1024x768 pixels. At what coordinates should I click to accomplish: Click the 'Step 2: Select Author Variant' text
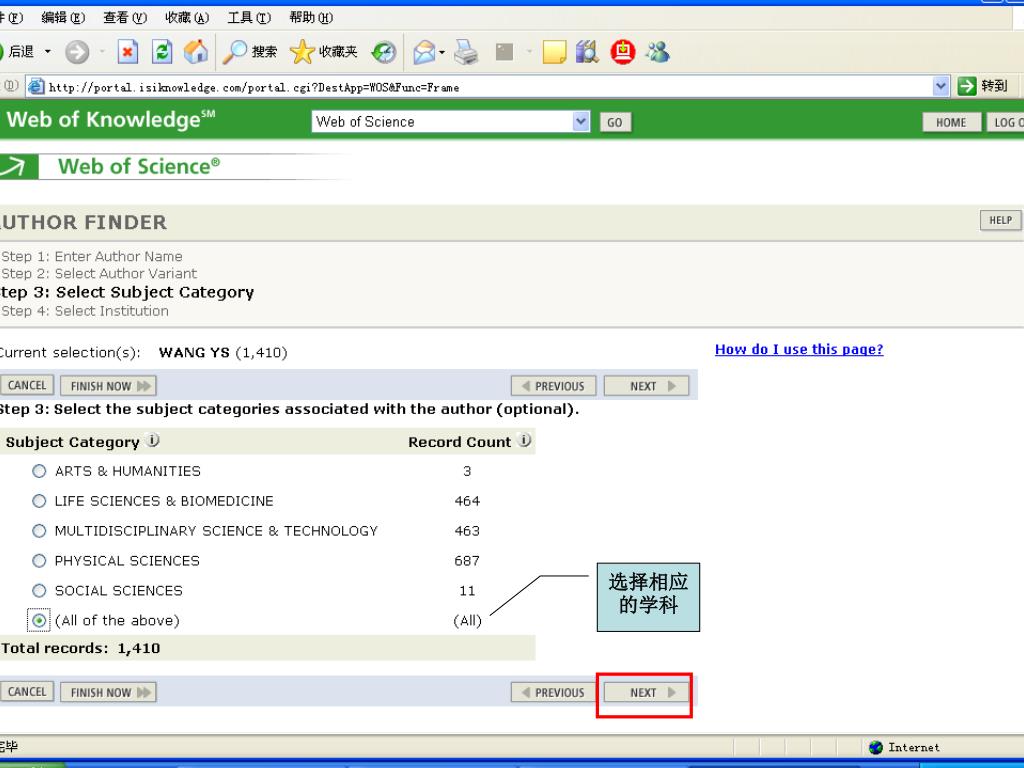click(x=99, y=273)
